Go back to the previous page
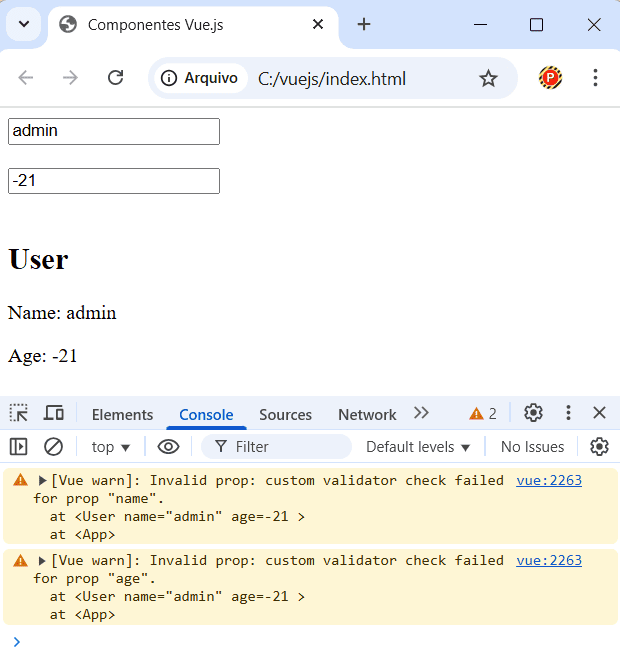The image size is (620, 665). (26, 78)
